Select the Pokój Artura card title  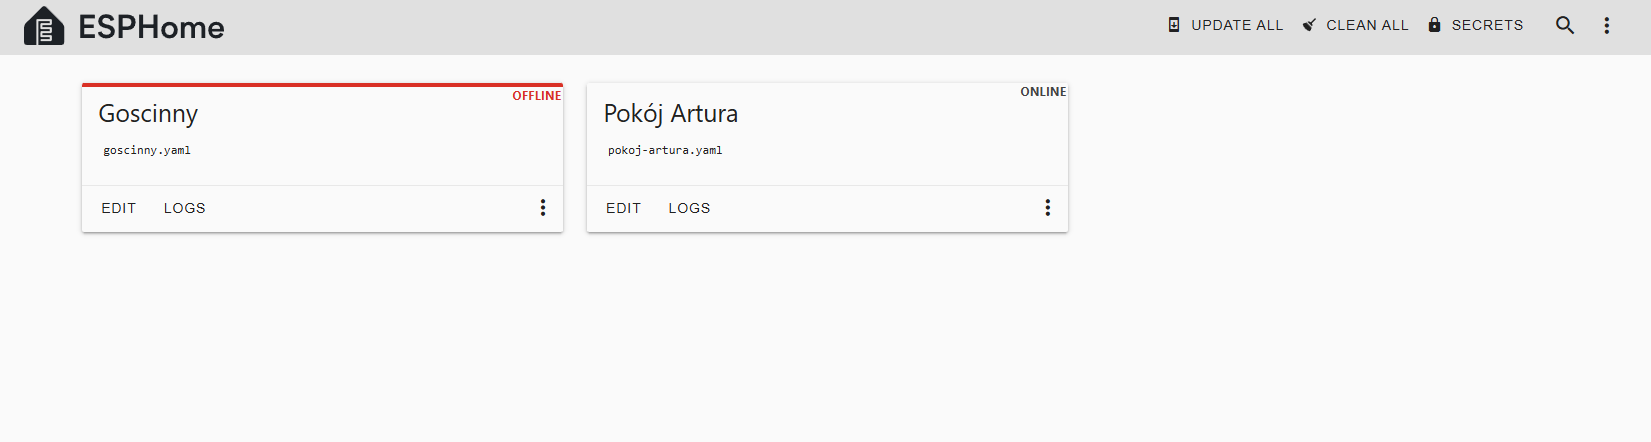(671, 114)
